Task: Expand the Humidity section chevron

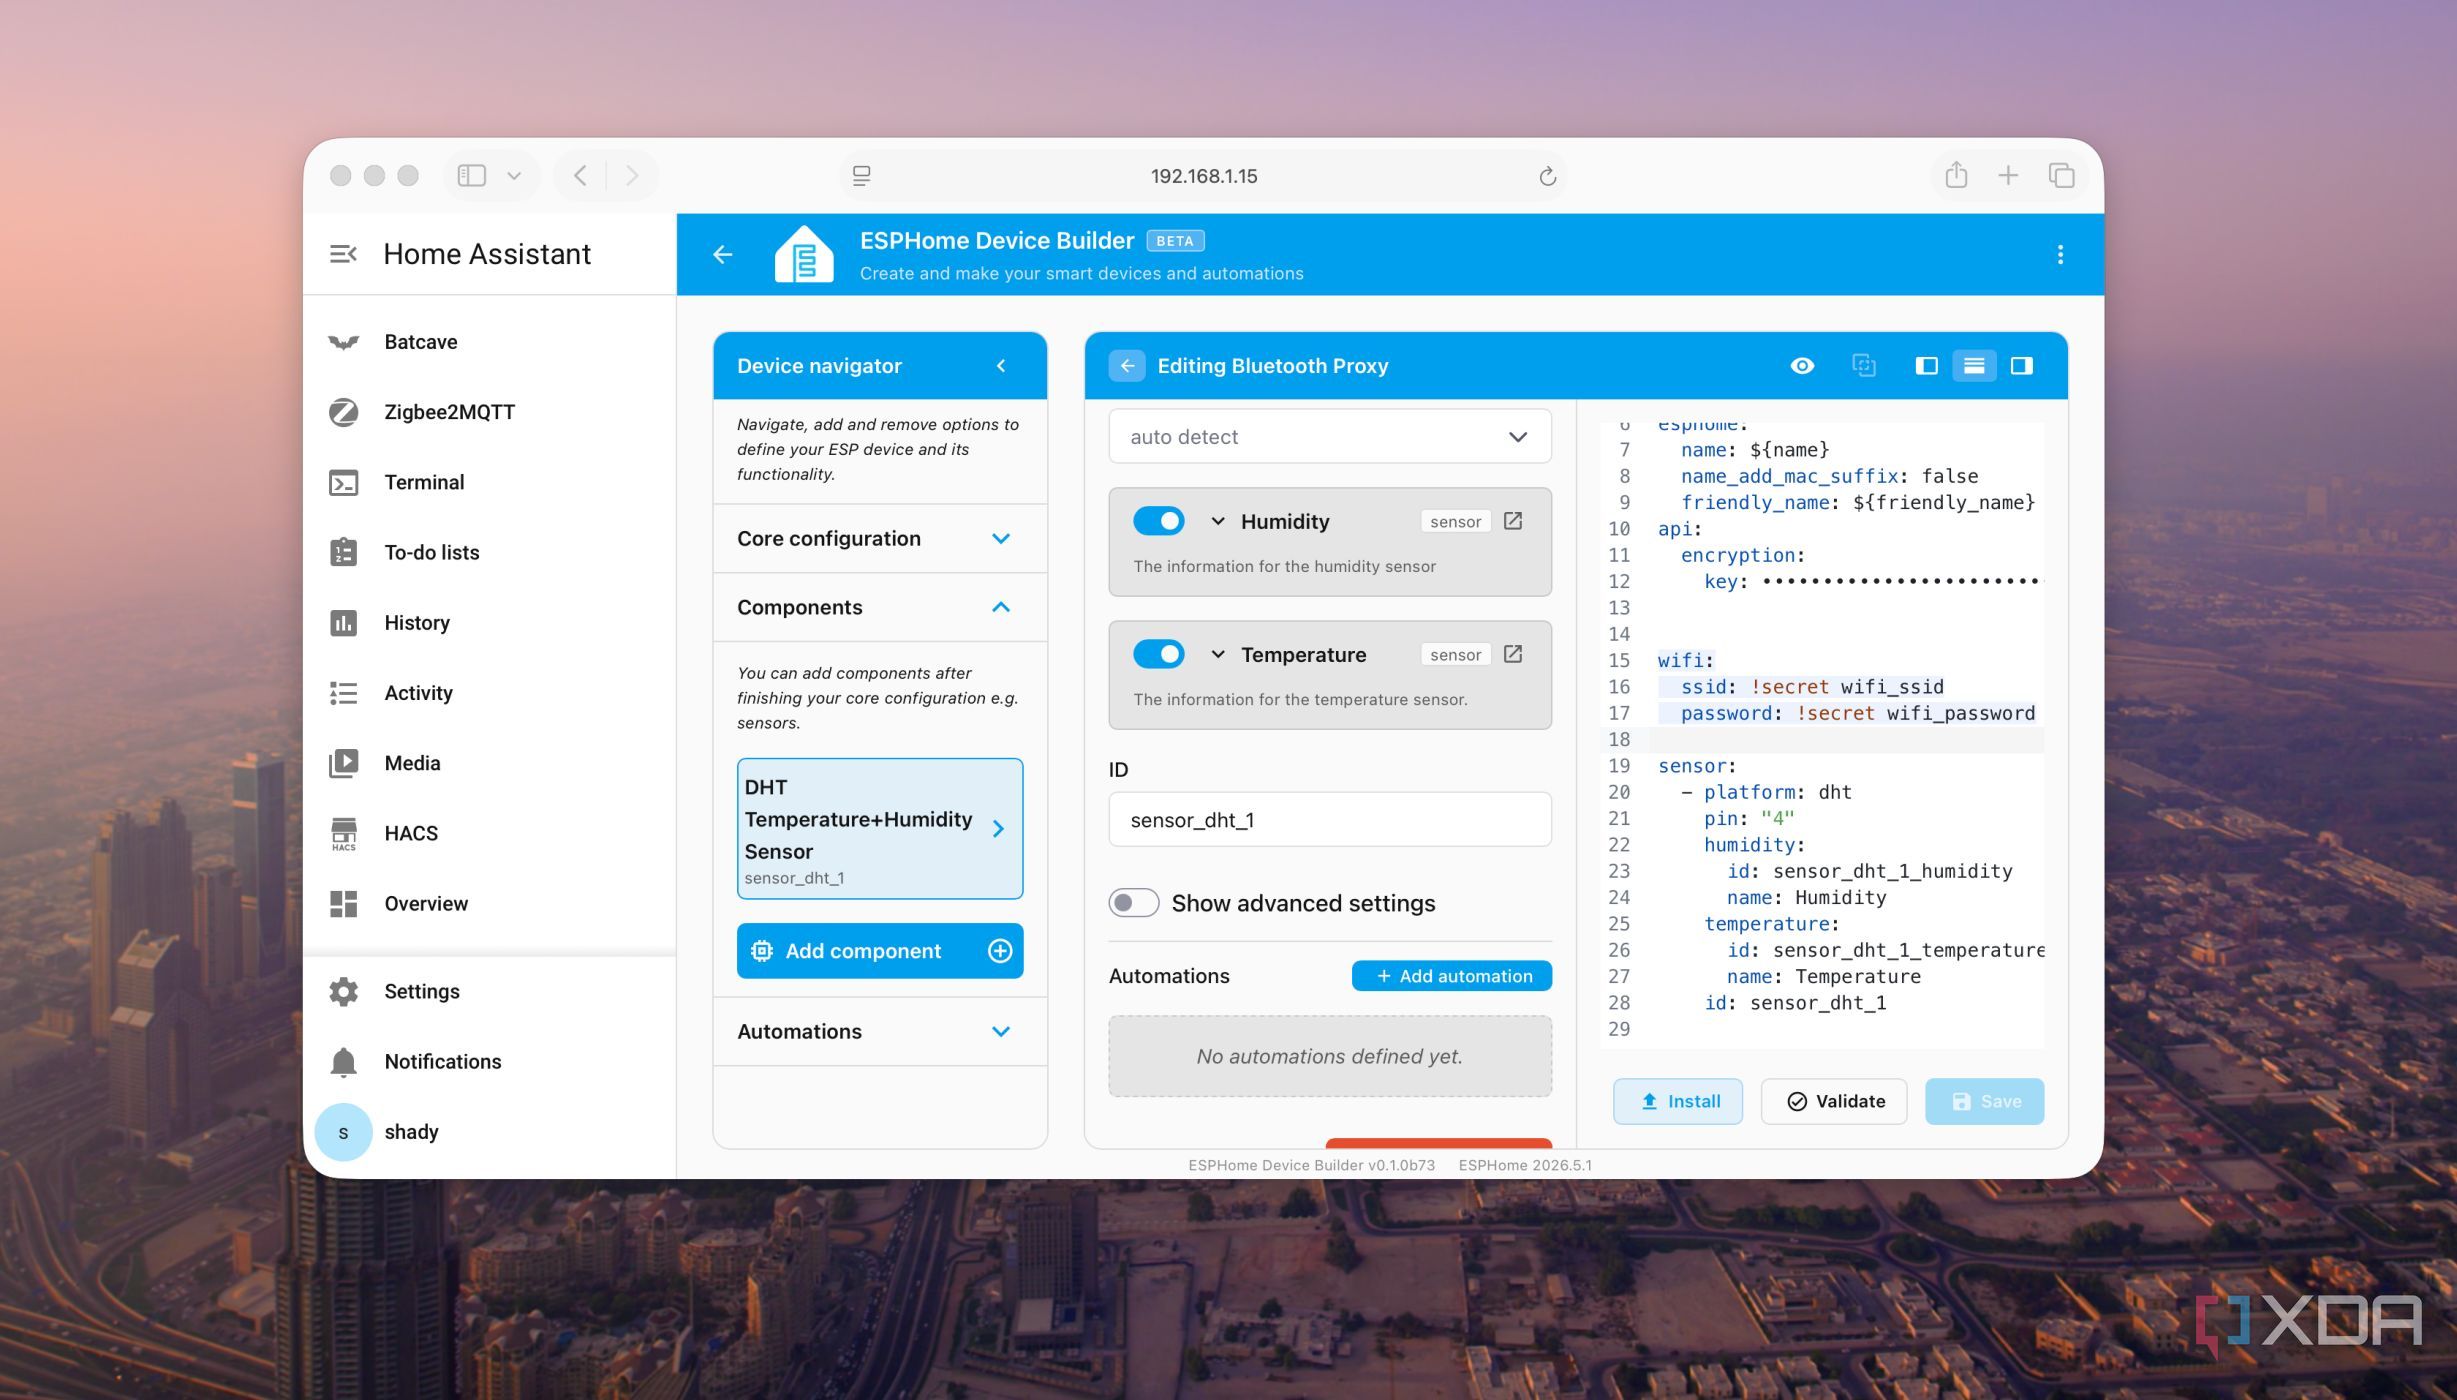Action: click(x=1217, y=521)
